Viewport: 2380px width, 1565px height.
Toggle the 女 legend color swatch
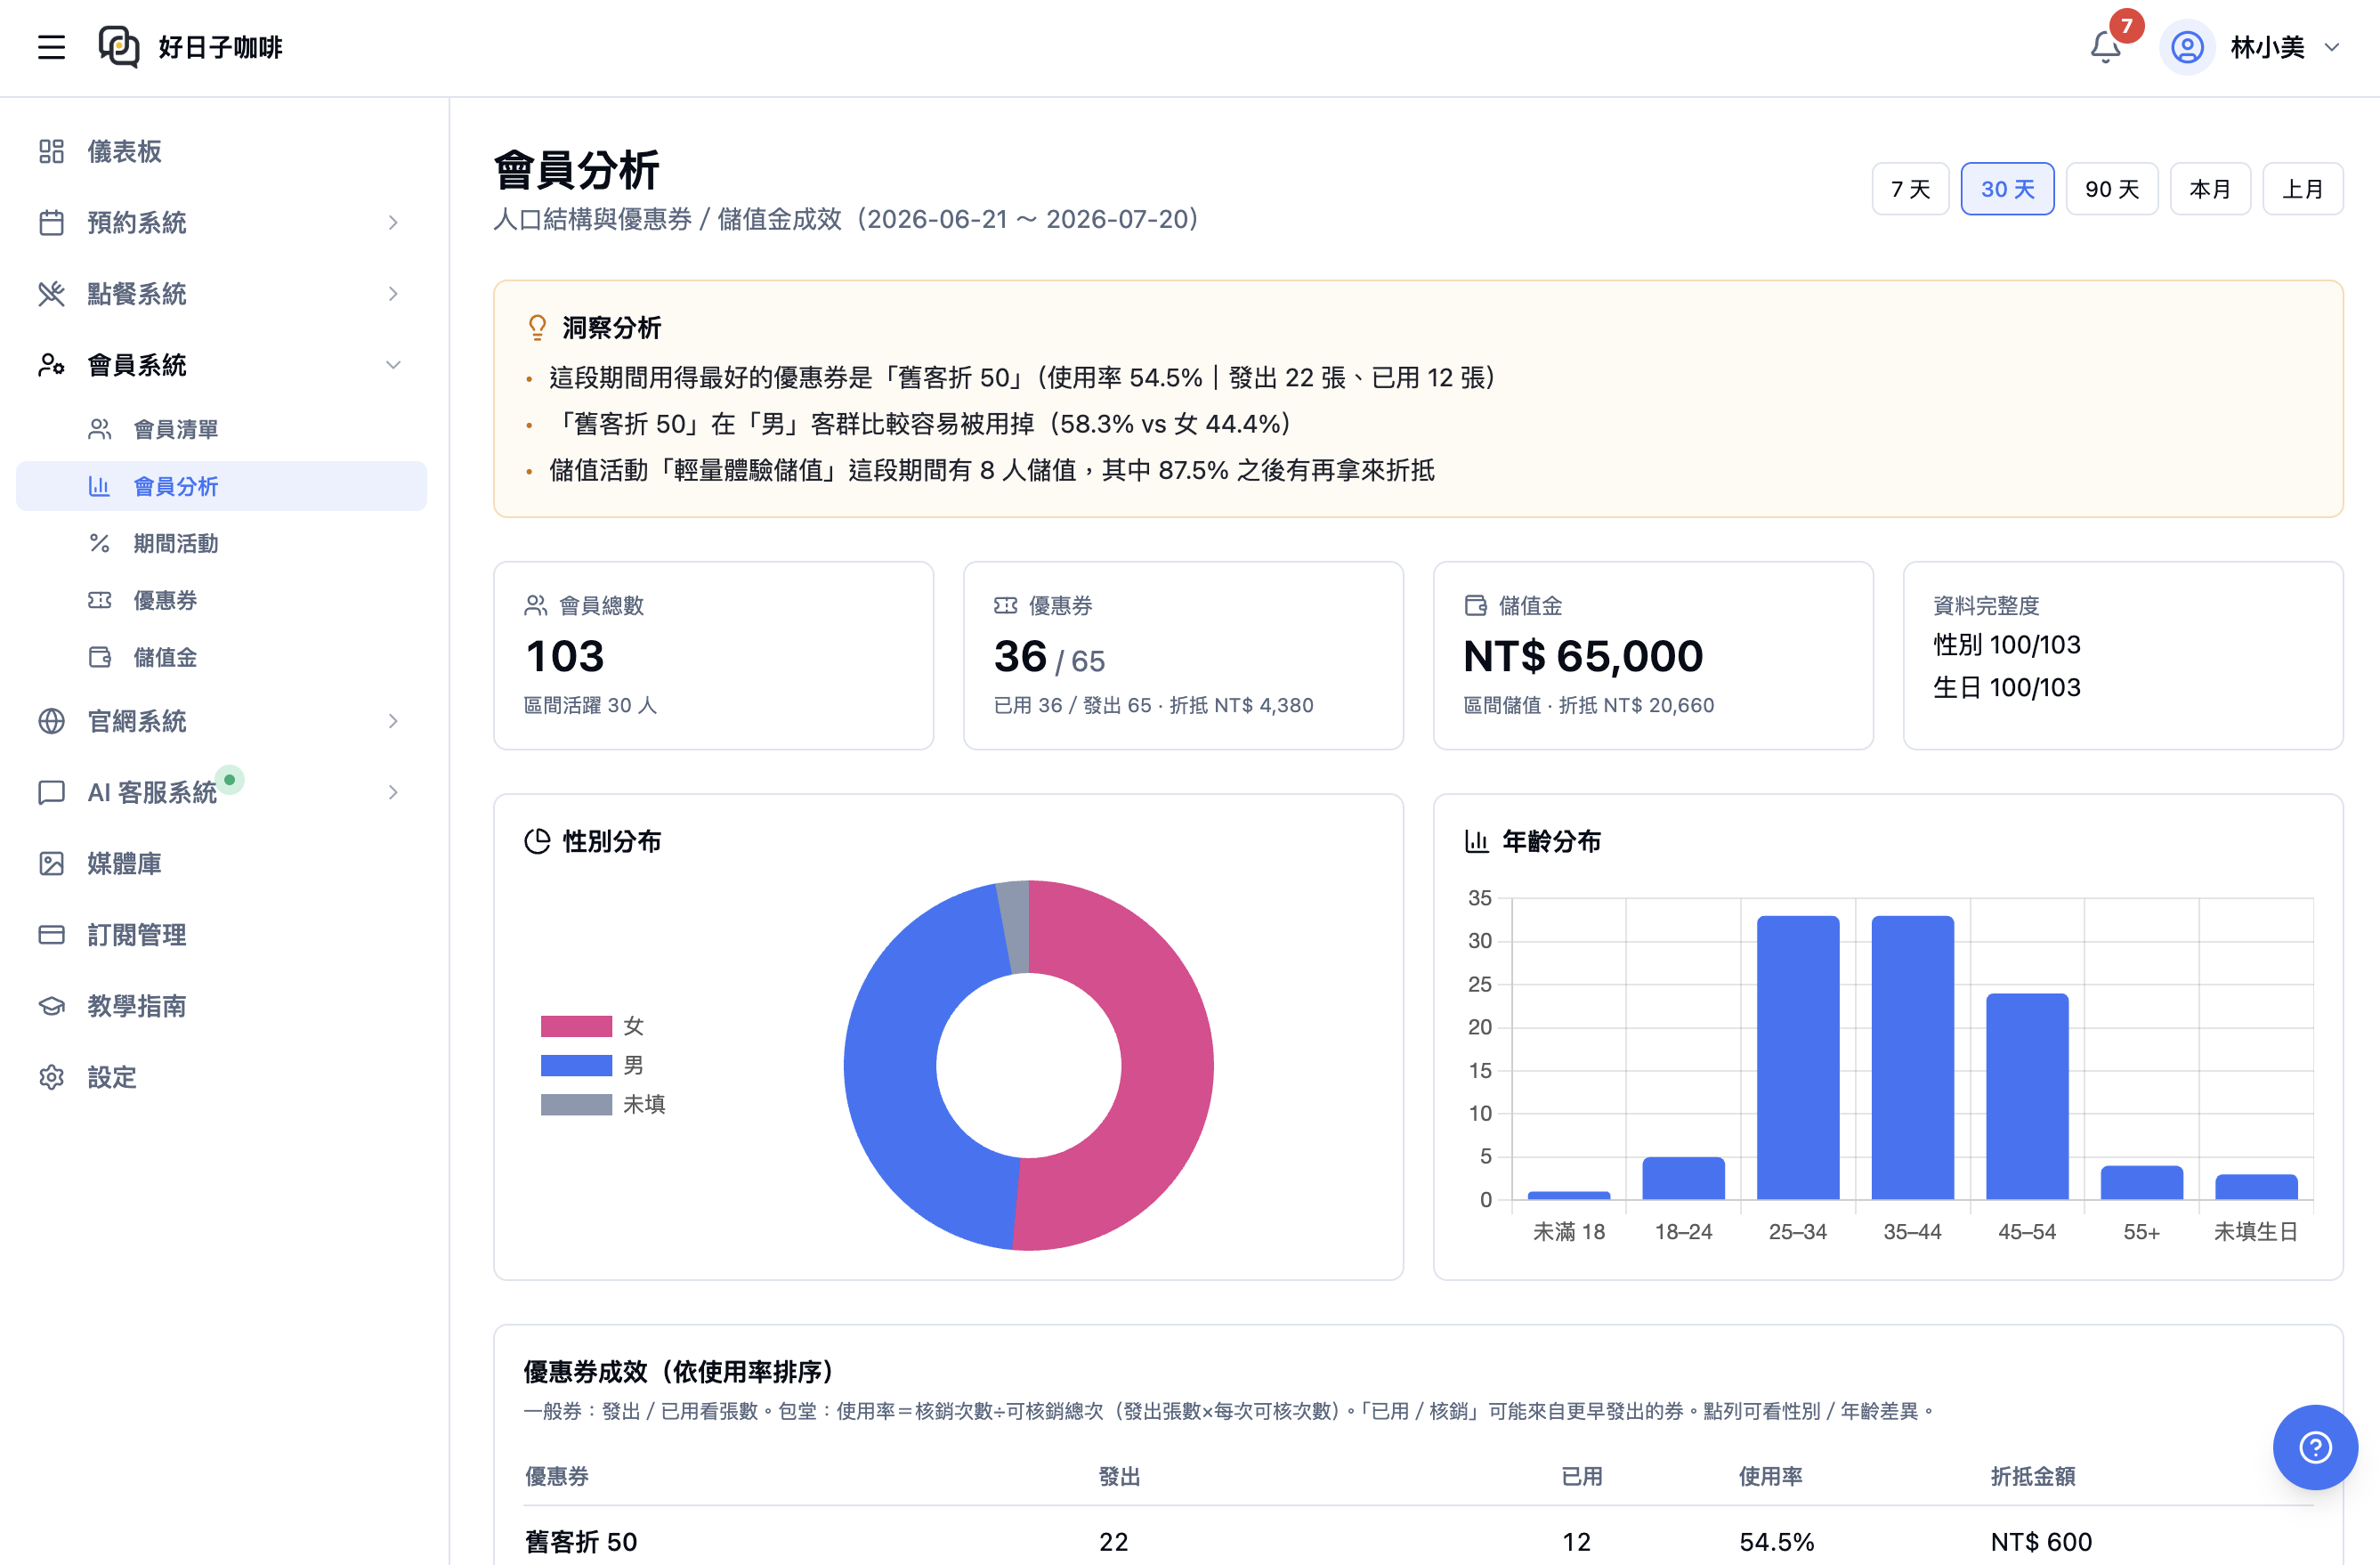576,1026
